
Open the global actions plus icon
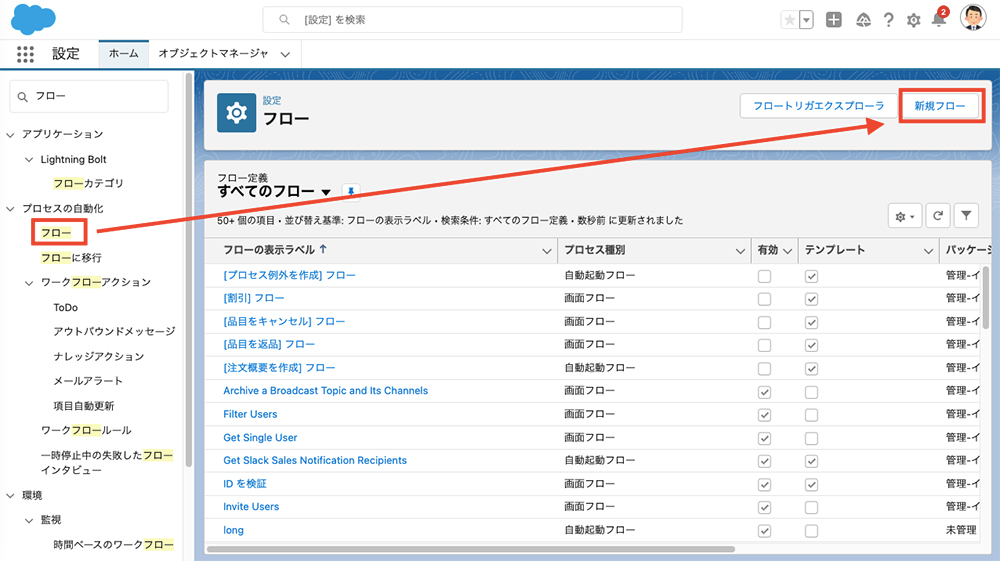834,20
